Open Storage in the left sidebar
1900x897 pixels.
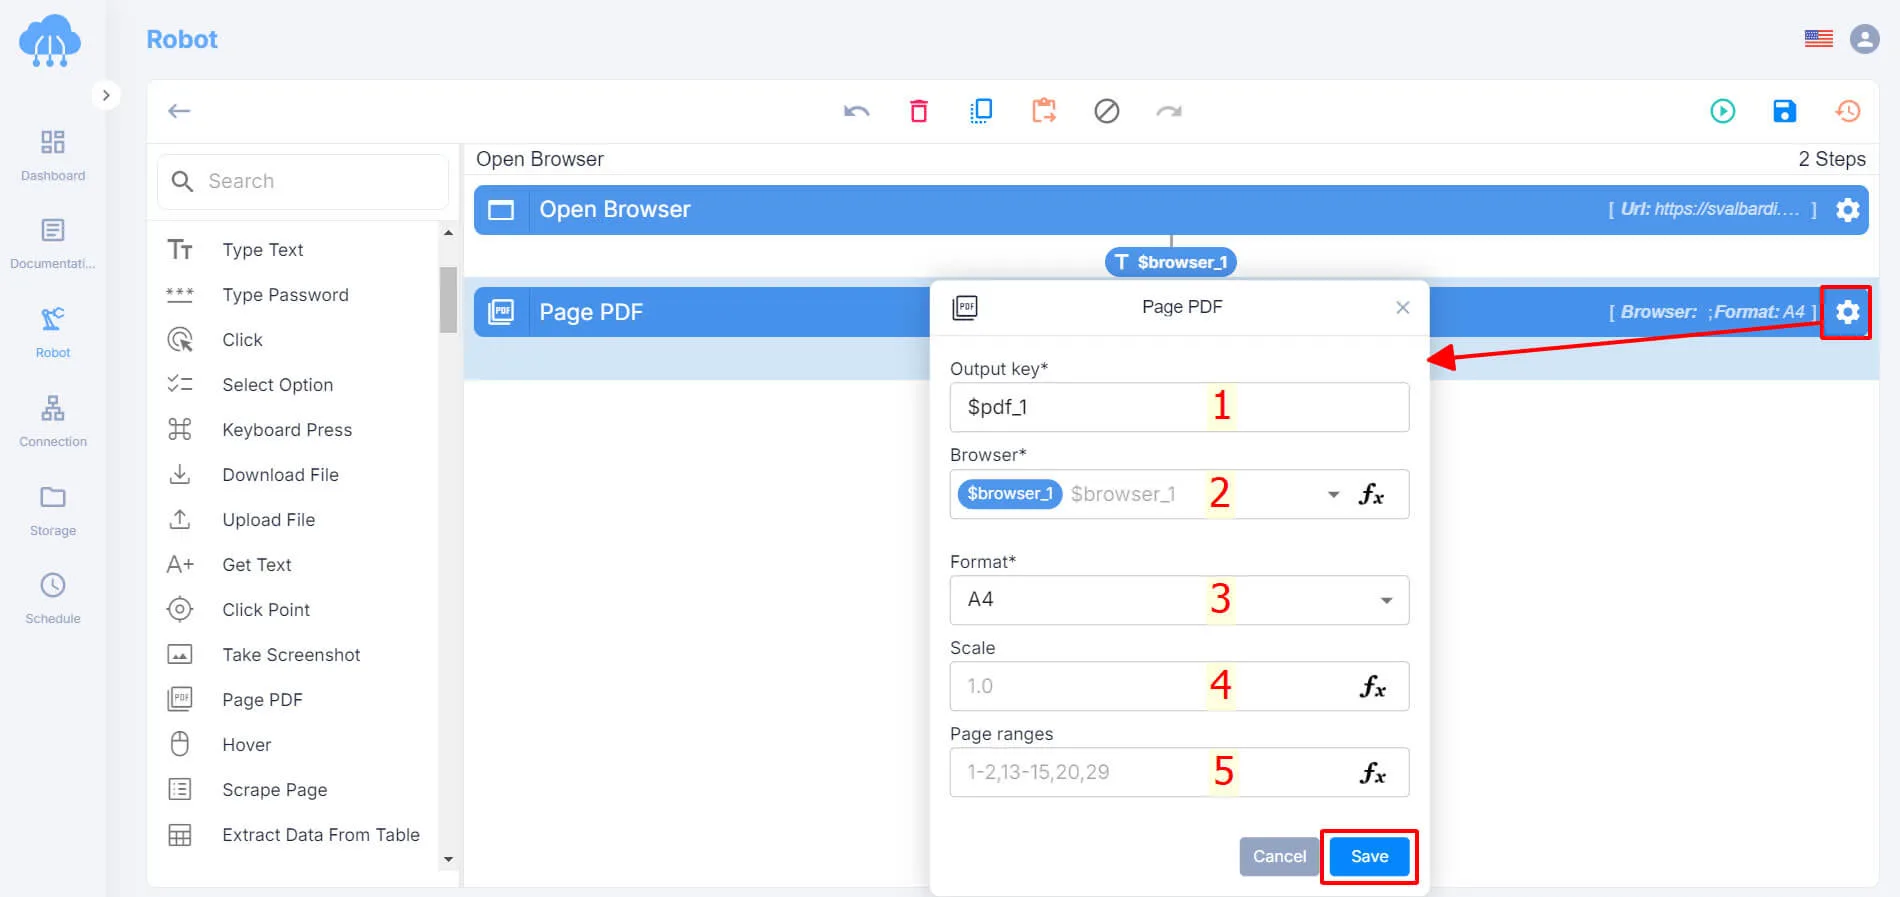53,510
